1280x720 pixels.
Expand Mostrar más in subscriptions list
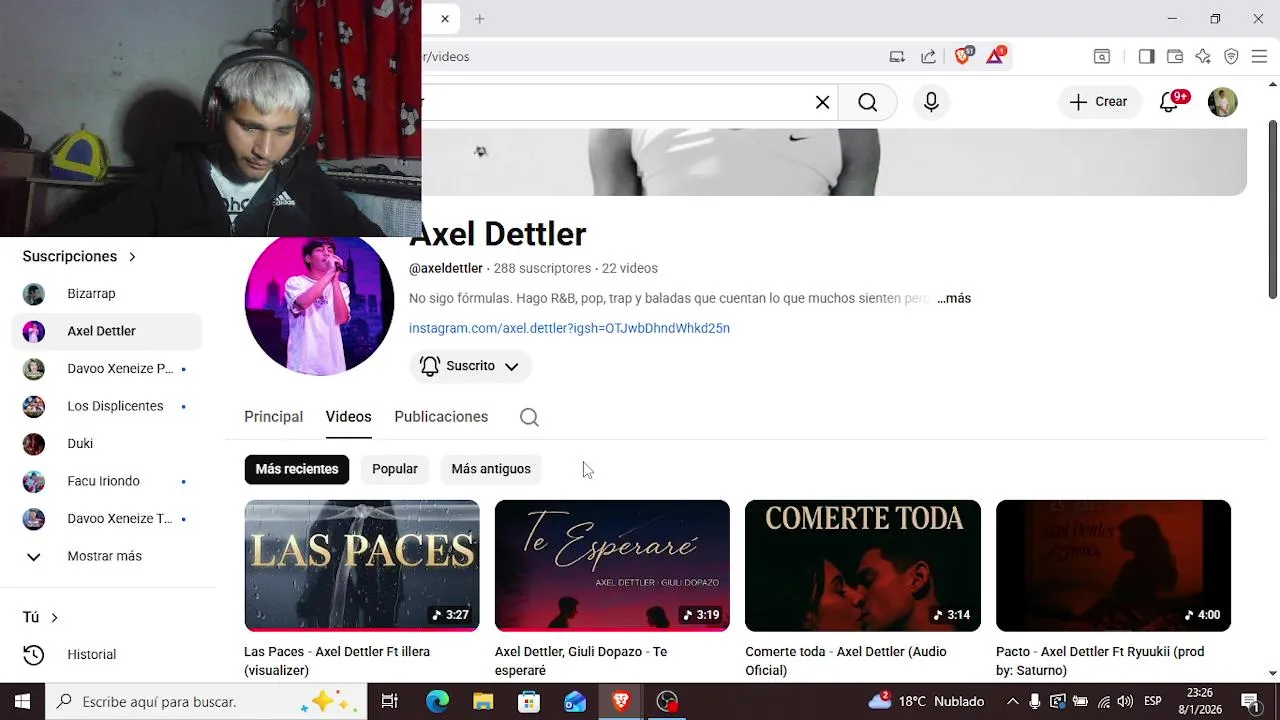pyautogui.click(x=104, y=556)
